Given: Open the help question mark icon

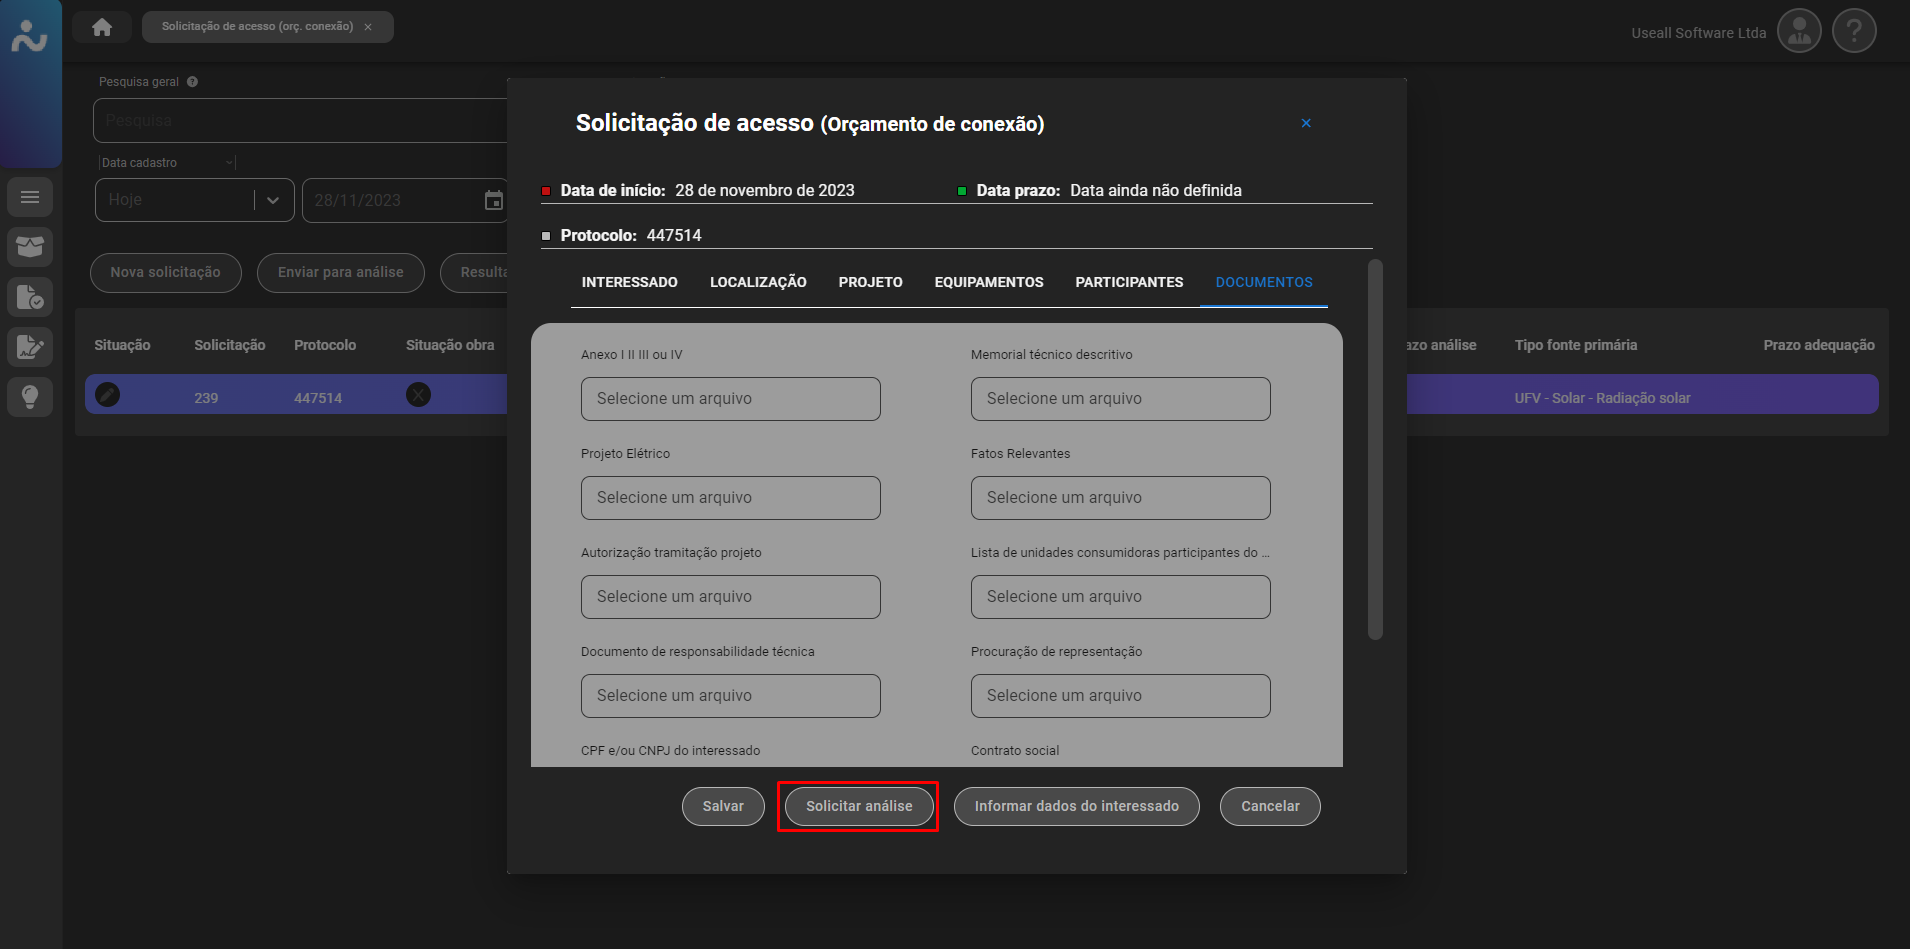Looking at the screenshot, I should 1854,32.
